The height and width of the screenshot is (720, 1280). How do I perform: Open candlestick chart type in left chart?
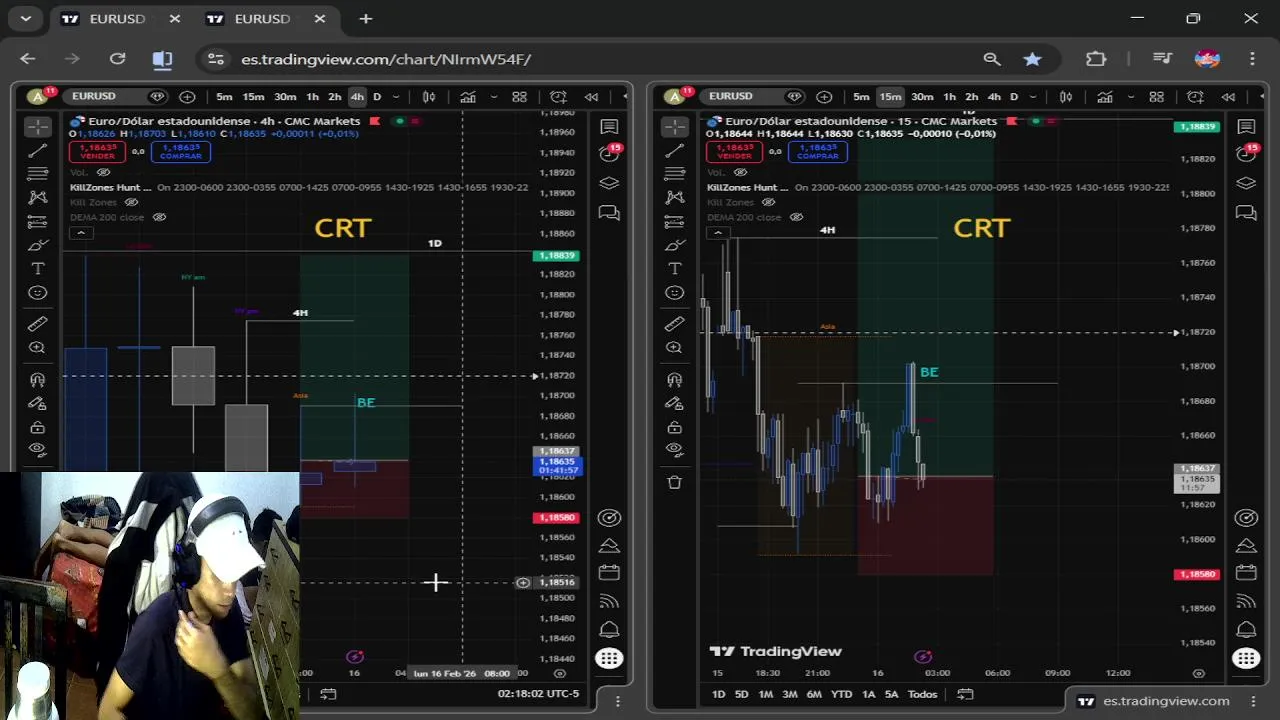click(429, 97)
